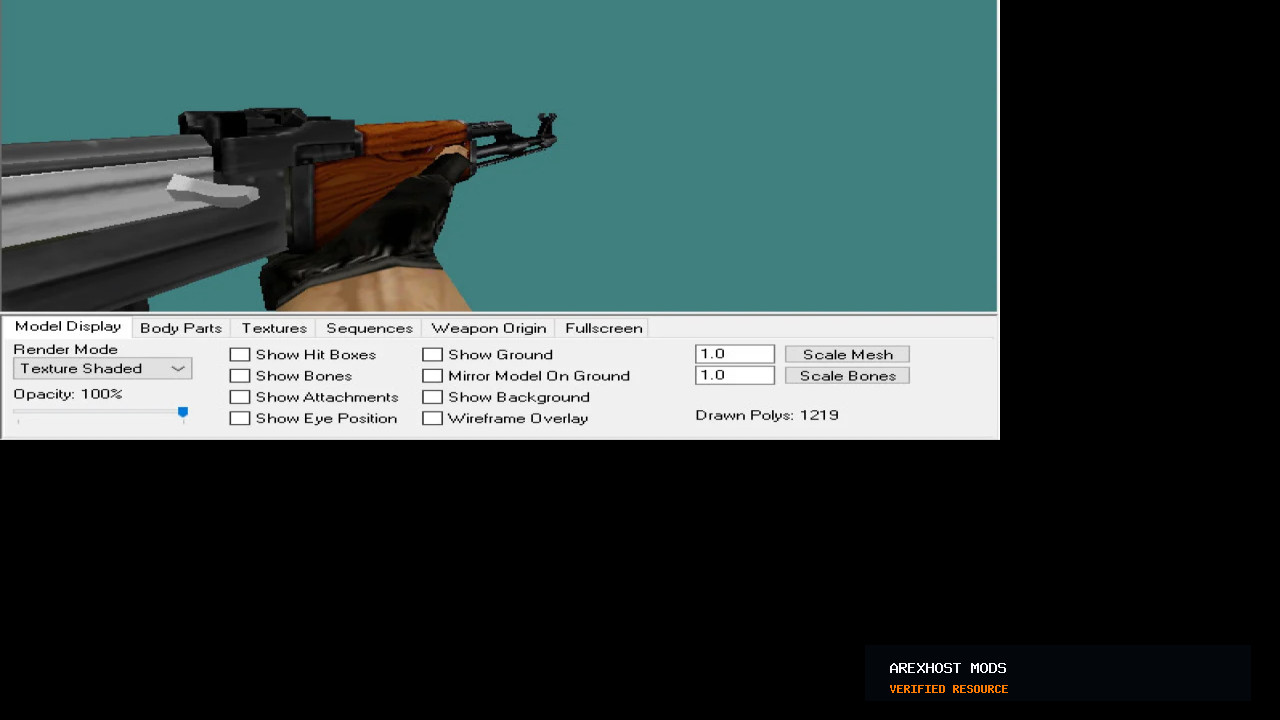Toggle Show Bones checkbox
This screenshot has width=1280, height=720.
pos(240,376)
